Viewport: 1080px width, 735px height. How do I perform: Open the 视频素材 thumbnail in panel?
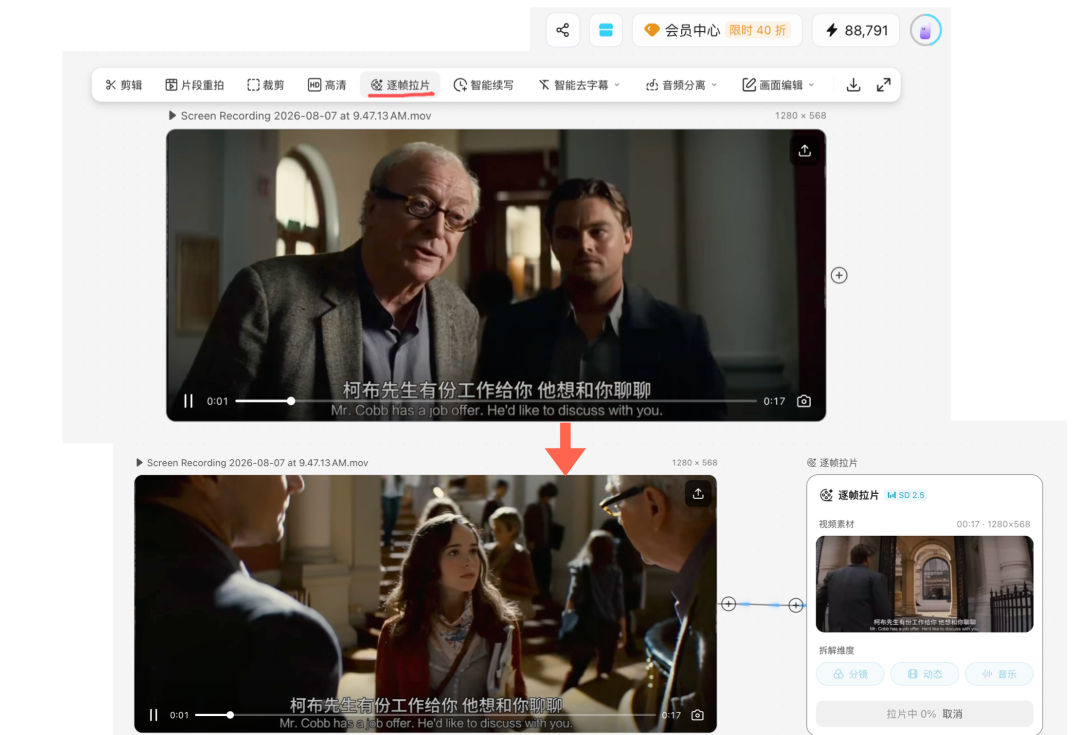click(x=924, y=584)
